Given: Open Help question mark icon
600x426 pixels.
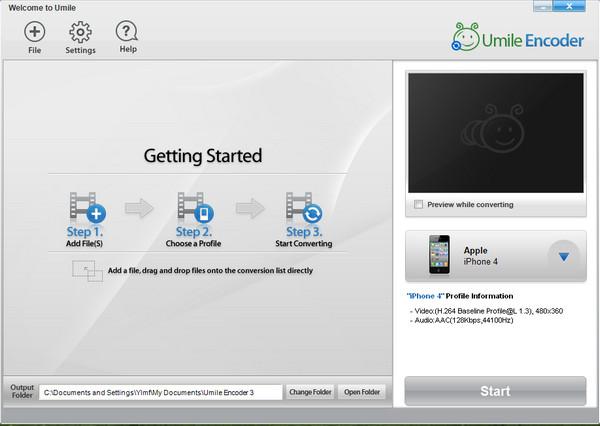Looking at the screenshot, I should pos(127,31).
